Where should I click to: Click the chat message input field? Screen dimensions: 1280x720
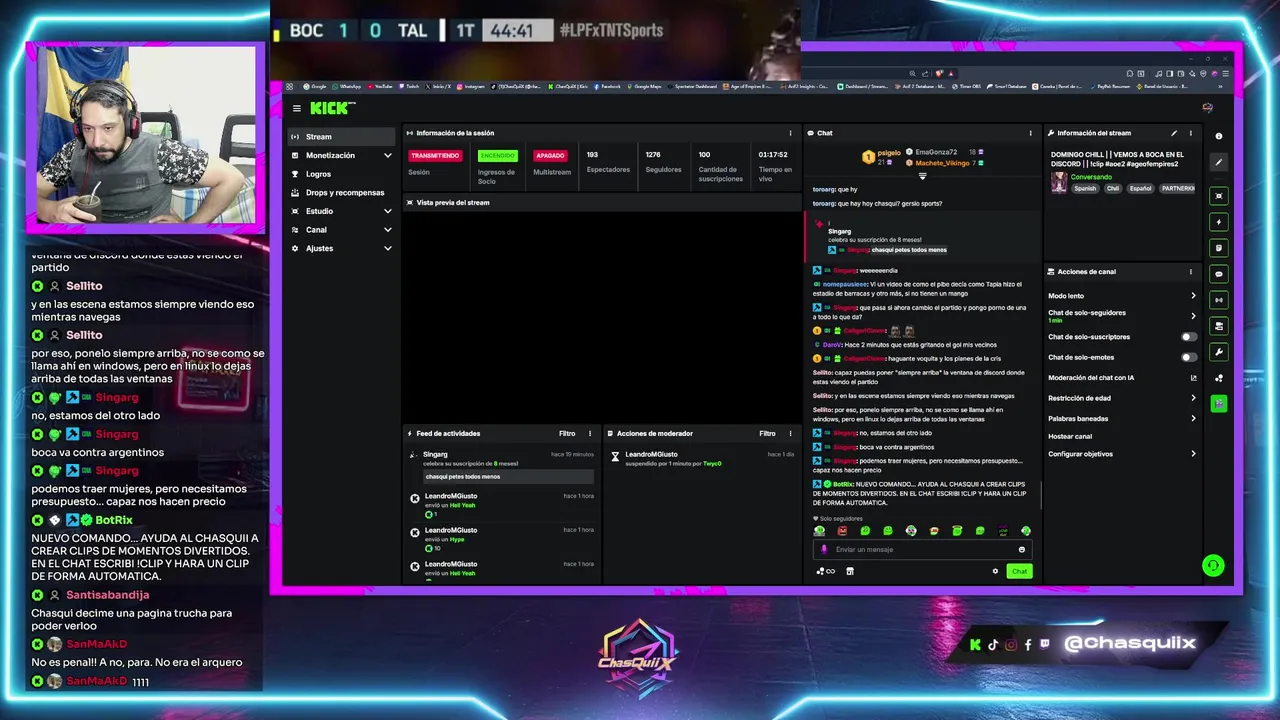922,549
